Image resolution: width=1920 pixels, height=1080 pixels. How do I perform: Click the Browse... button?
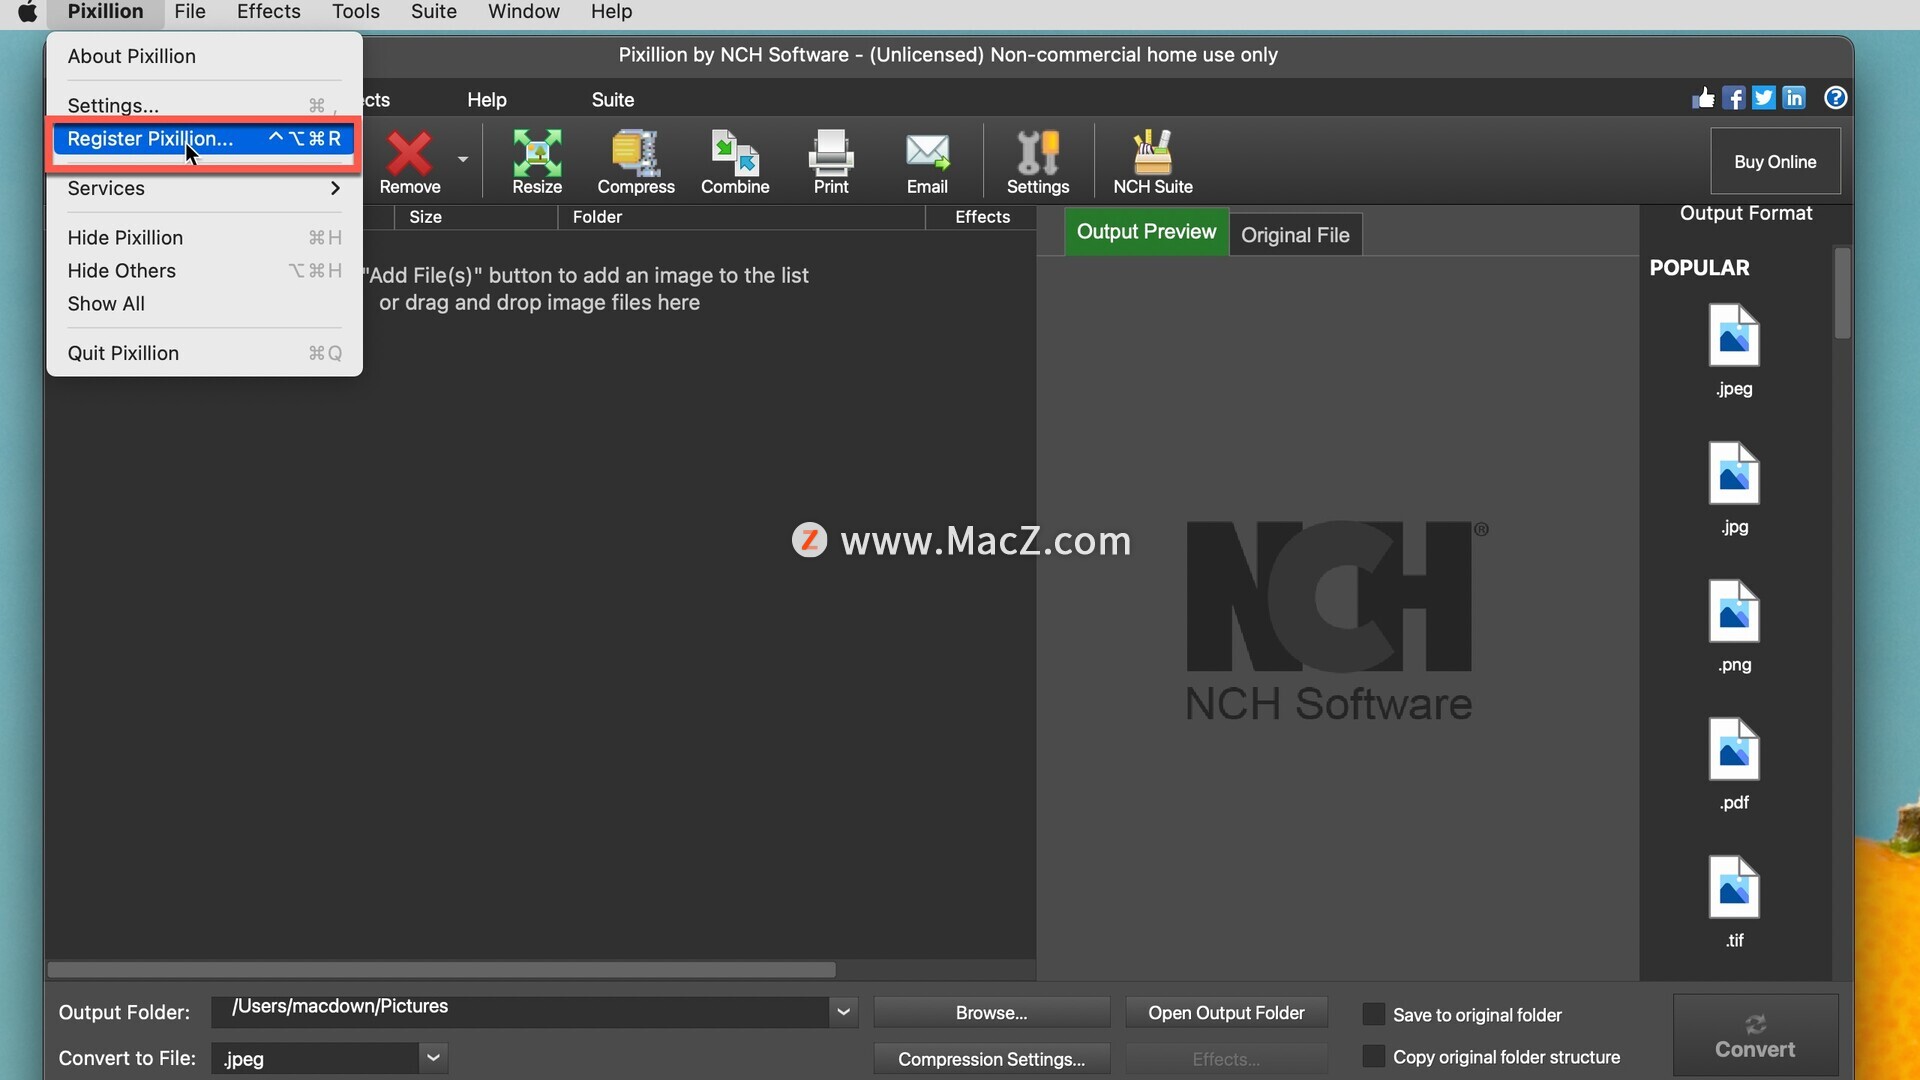click(990, 1012)
